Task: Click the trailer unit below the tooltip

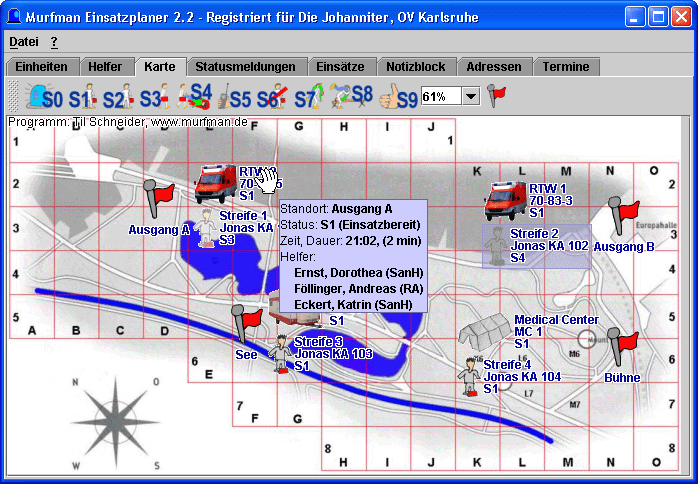Action: (294, 313)
